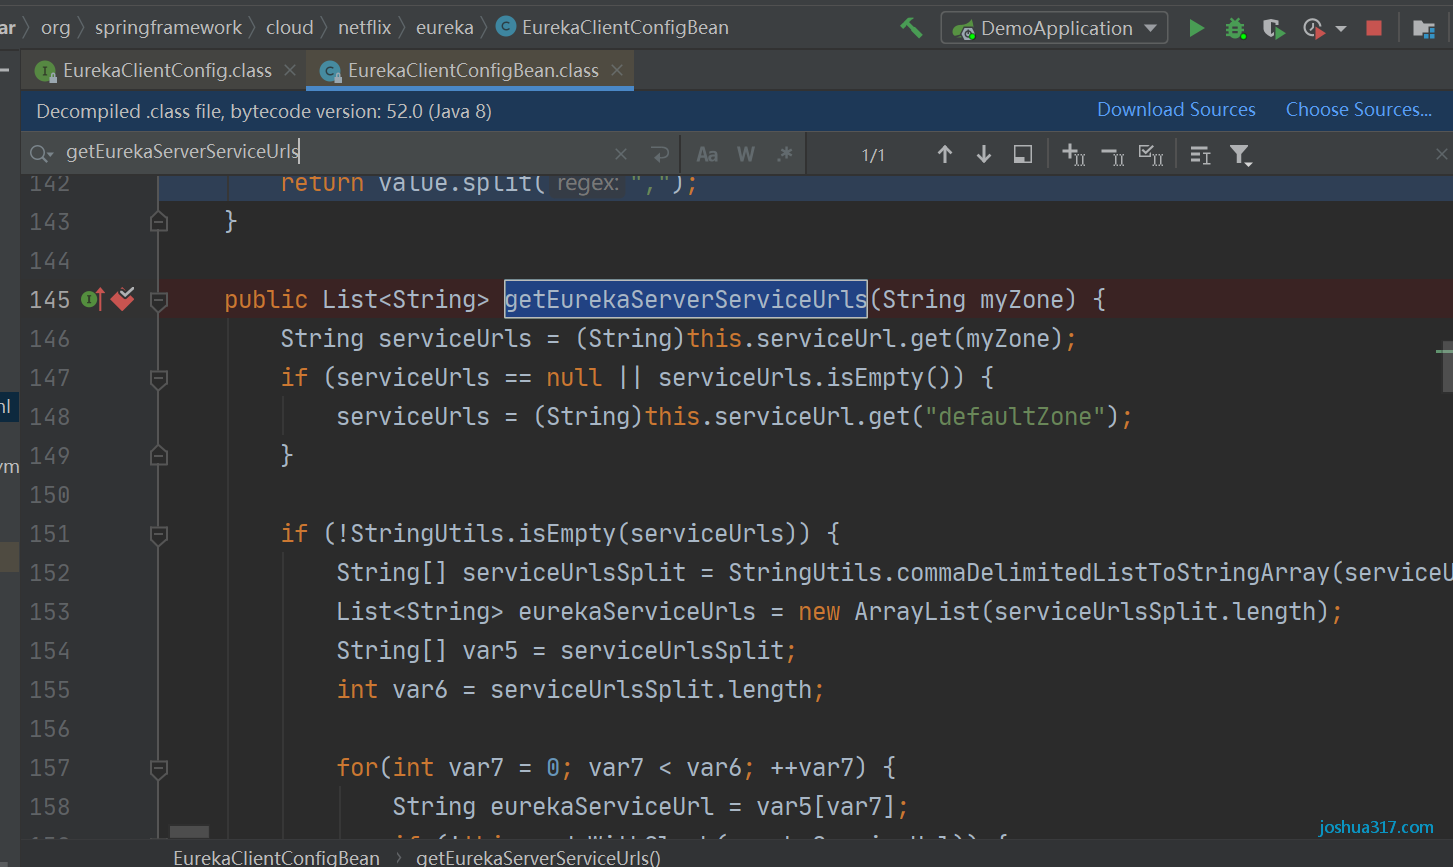Image resolution: width=1453 pixels, height=867 pixels.
Task: Run DemoApplication with the green play button
Action: (1196, 28)
